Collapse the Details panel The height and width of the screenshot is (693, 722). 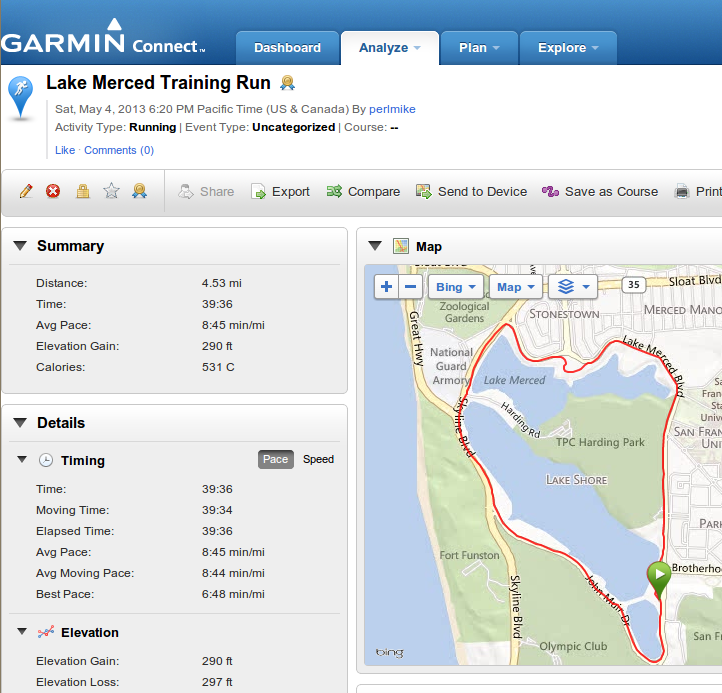pyautogui.click(x=20, y=423)
